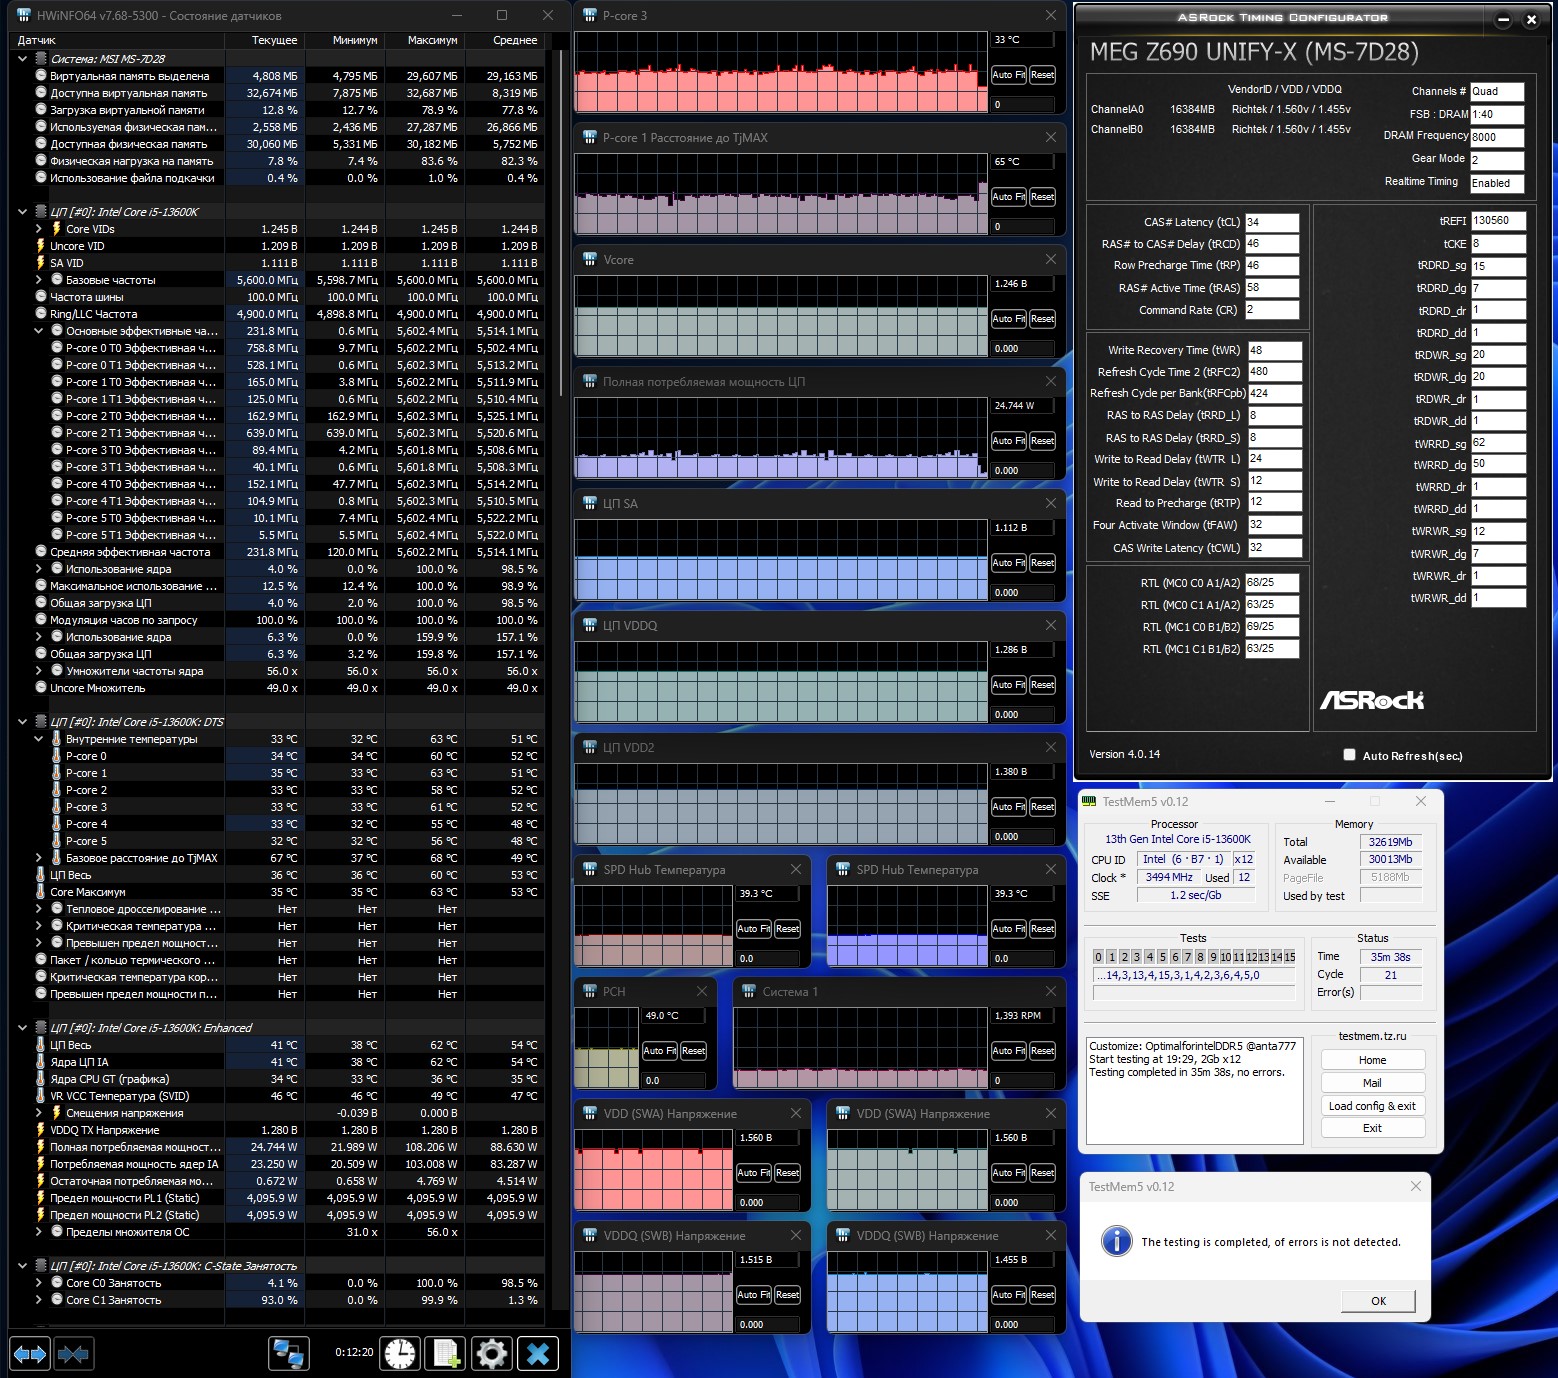Click the CAS# Latency (tCL) value field
The width and height of the screenshot is (1558, 1378).
point(1271,222)
